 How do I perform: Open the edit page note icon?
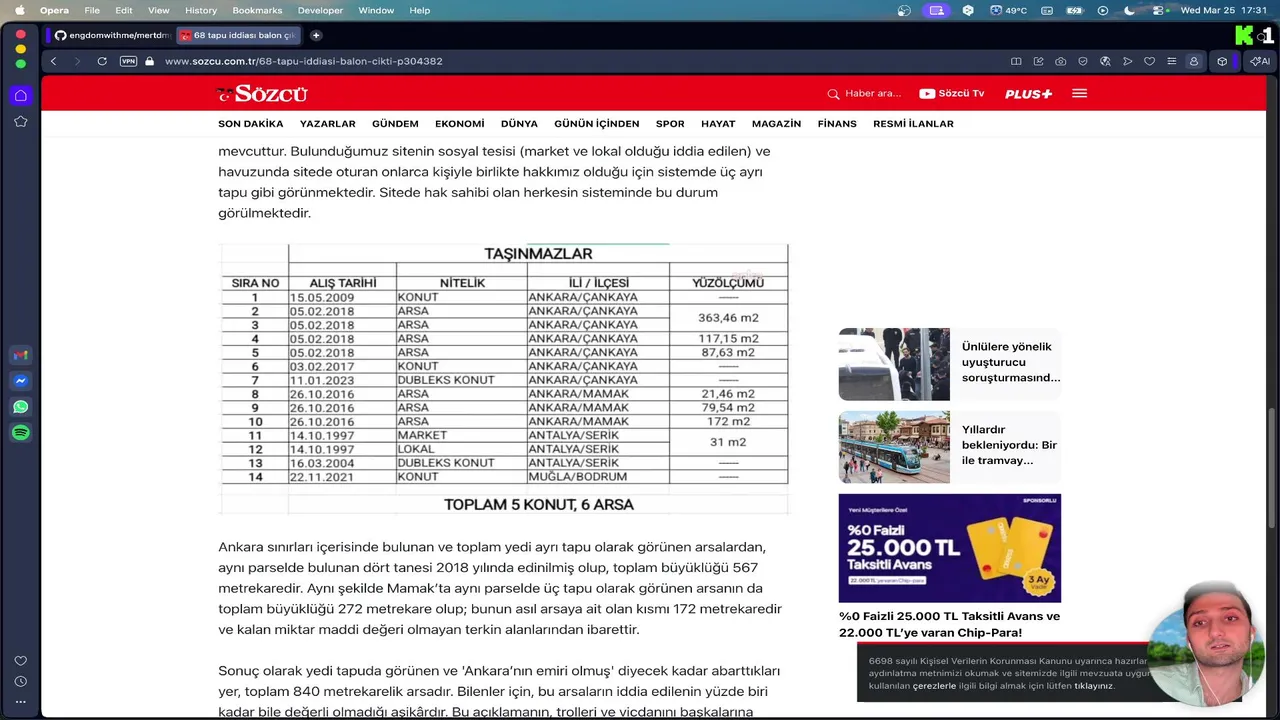click(1038, 61)
